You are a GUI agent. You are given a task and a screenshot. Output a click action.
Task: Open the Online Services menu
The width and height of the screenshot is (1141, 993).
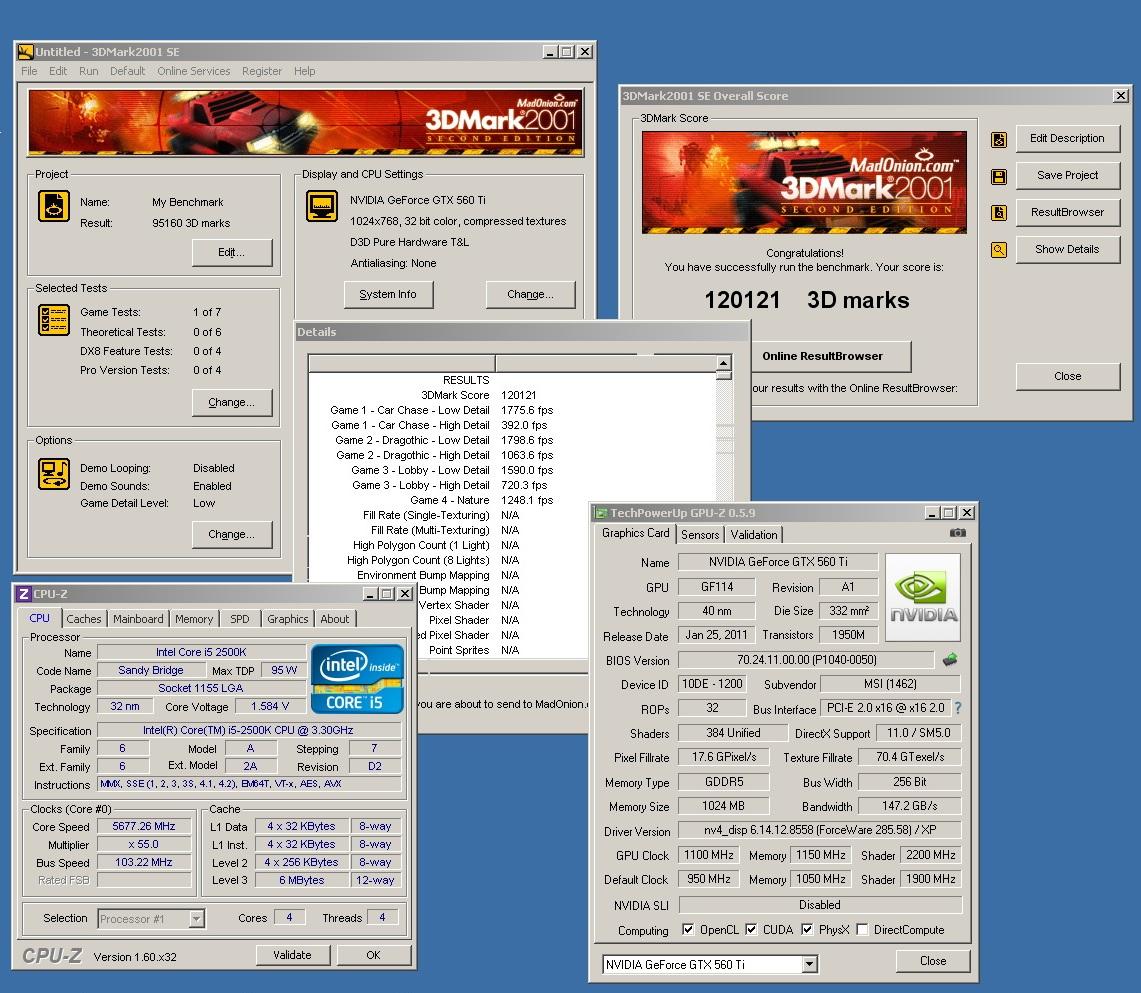tap(194, 71)
